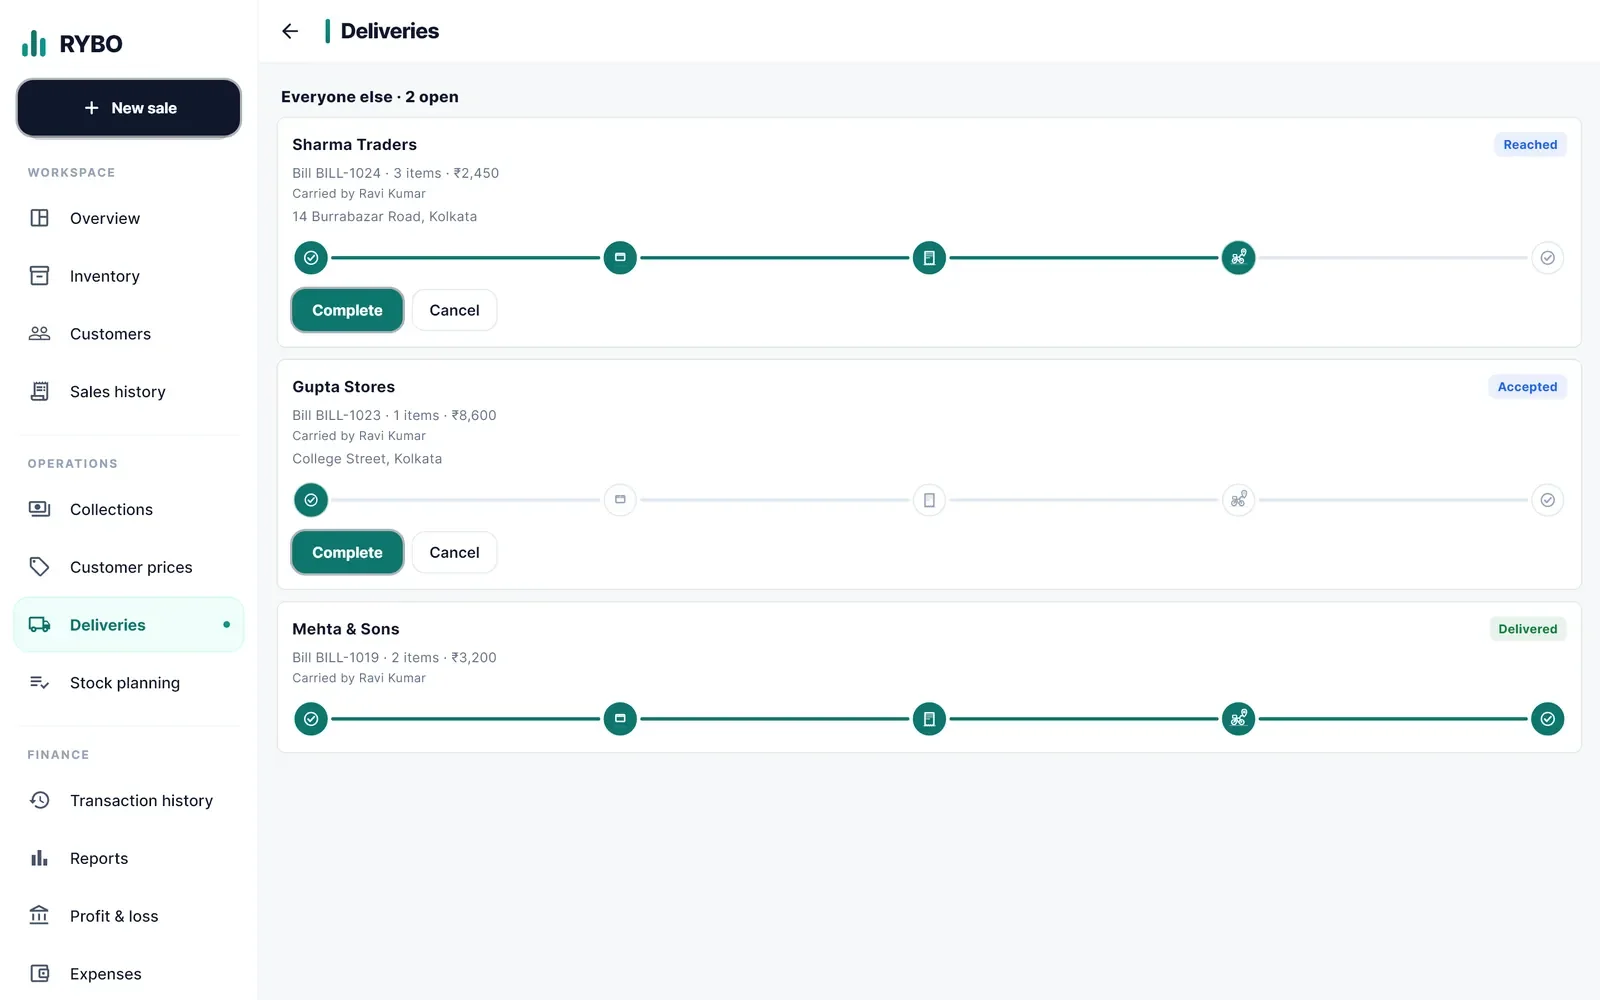Click the RYBO logo icon

pyautogui.click(x=34, y=43)
